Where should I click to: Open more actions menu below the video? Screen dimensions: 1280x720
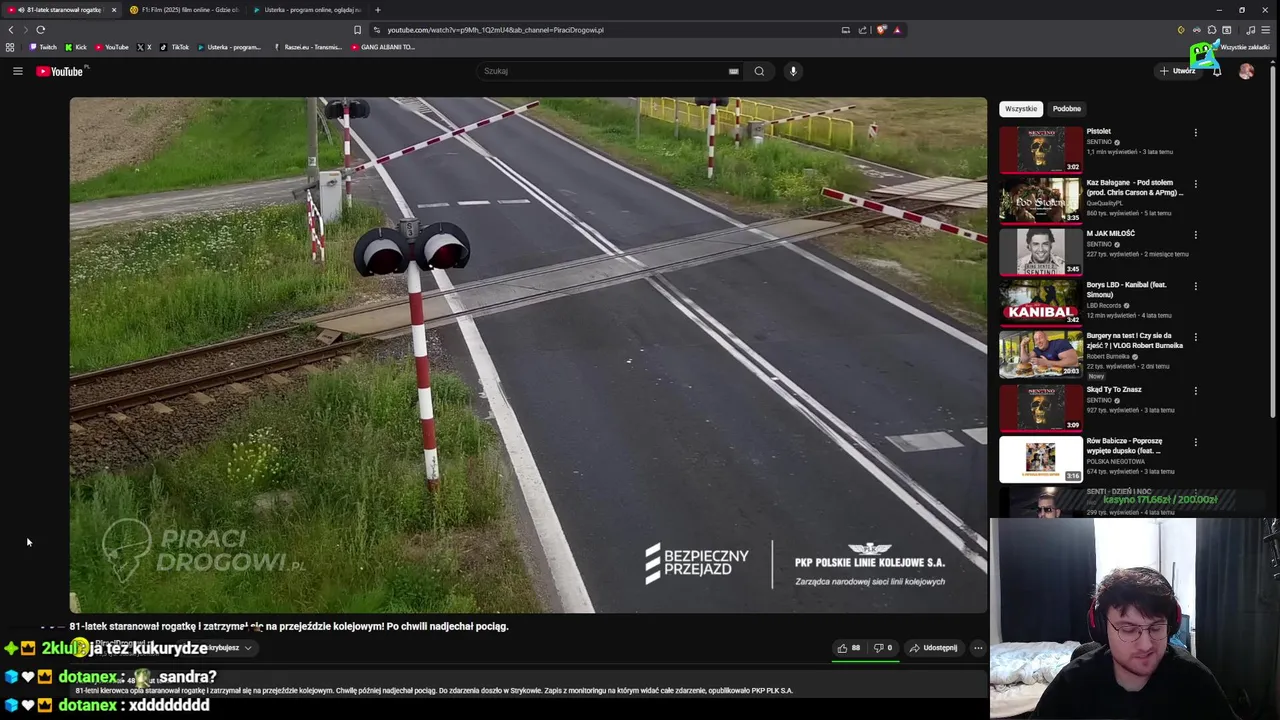pos(978,648)
